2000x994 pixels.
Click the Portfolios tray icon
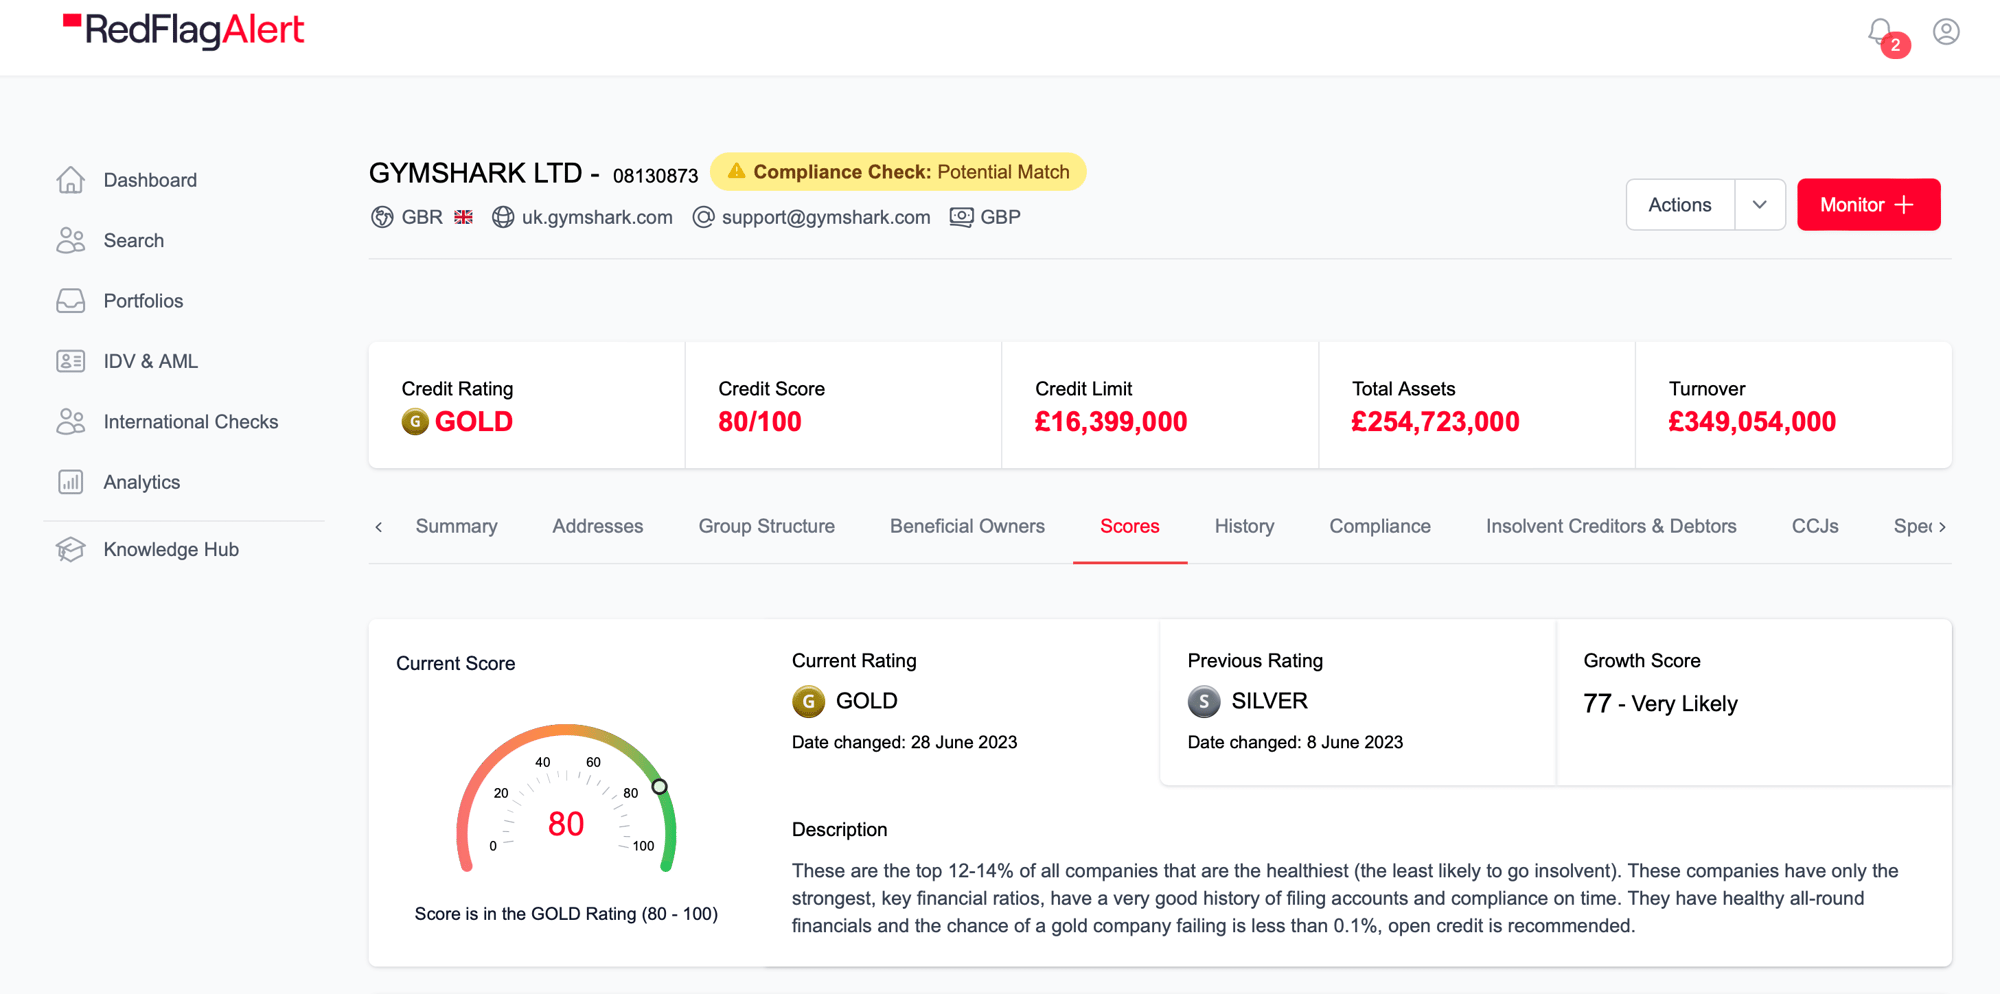[x=71, y=301]
